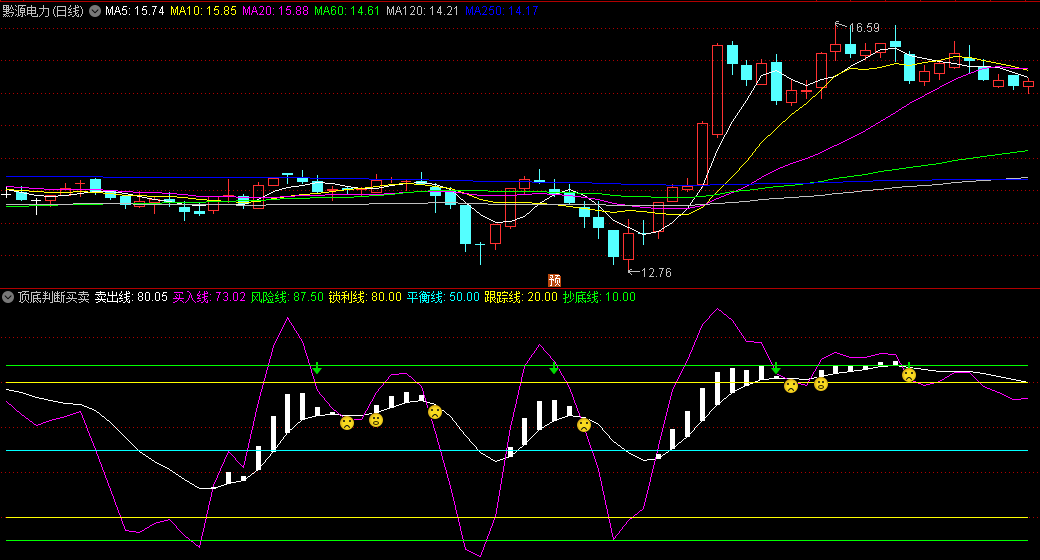Click the sad face icon after second peak
Viewport: 1040px width, 560px height.
click(x=584, y=425)
